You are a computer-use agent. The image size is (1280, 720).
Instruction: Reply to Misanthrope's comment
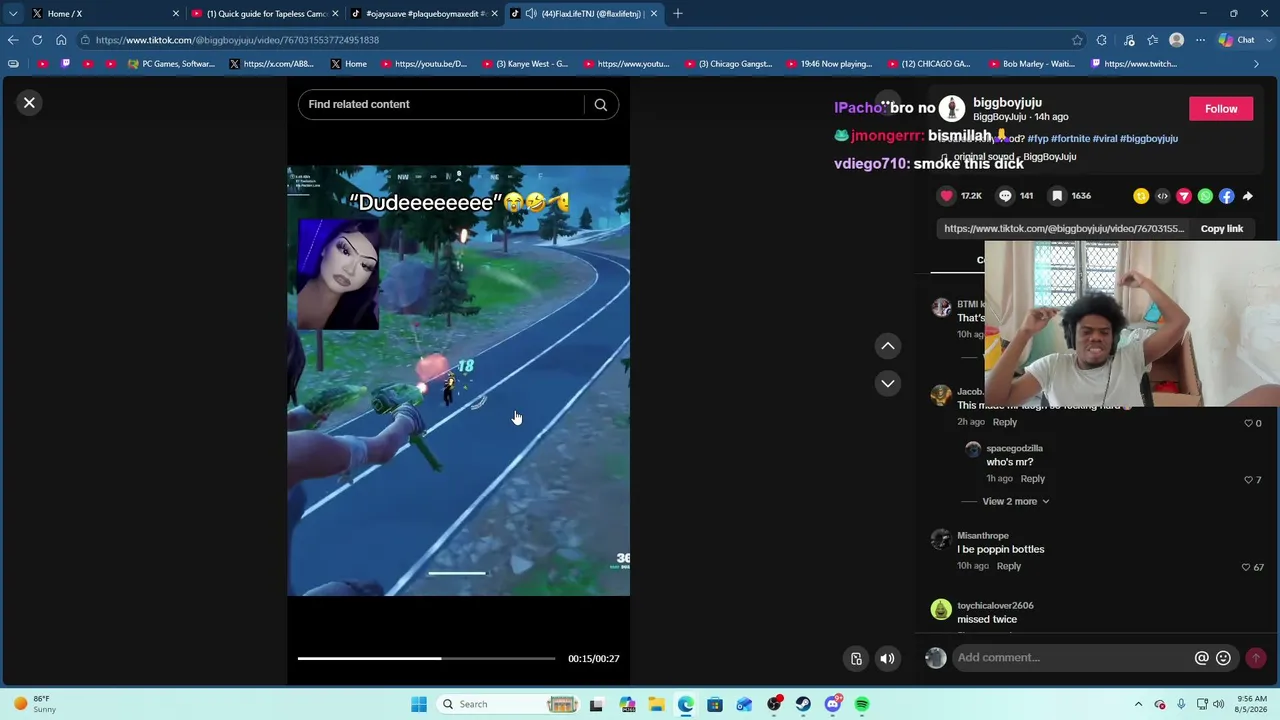(x=1008, y=566)
